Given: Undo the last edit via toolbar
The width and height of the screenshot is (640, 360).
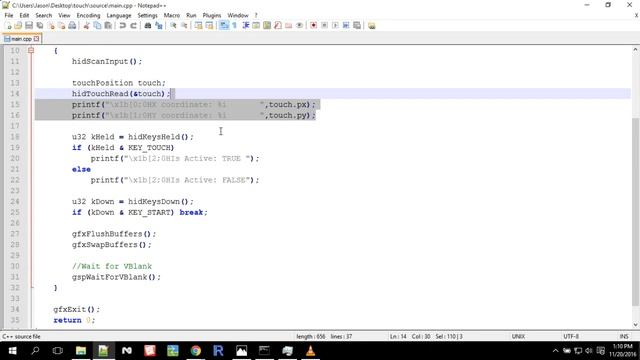Looking at the screenshot, I should pos(122,25).
